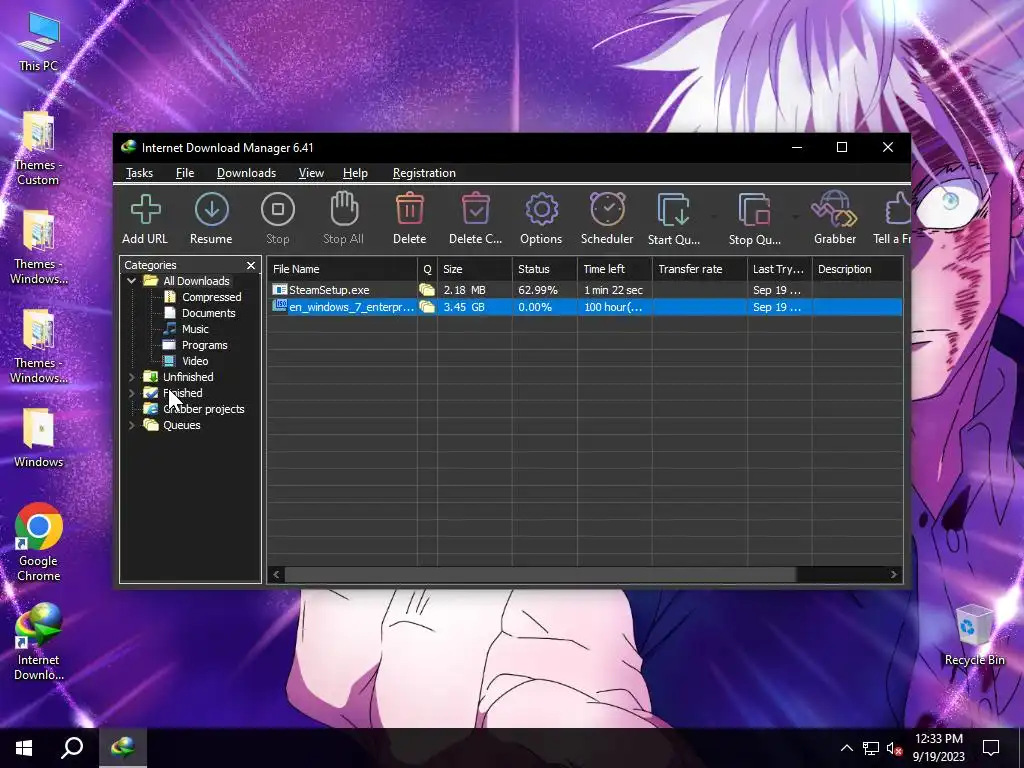Click the horizontal scrollbar left arrow

[276, 575]
